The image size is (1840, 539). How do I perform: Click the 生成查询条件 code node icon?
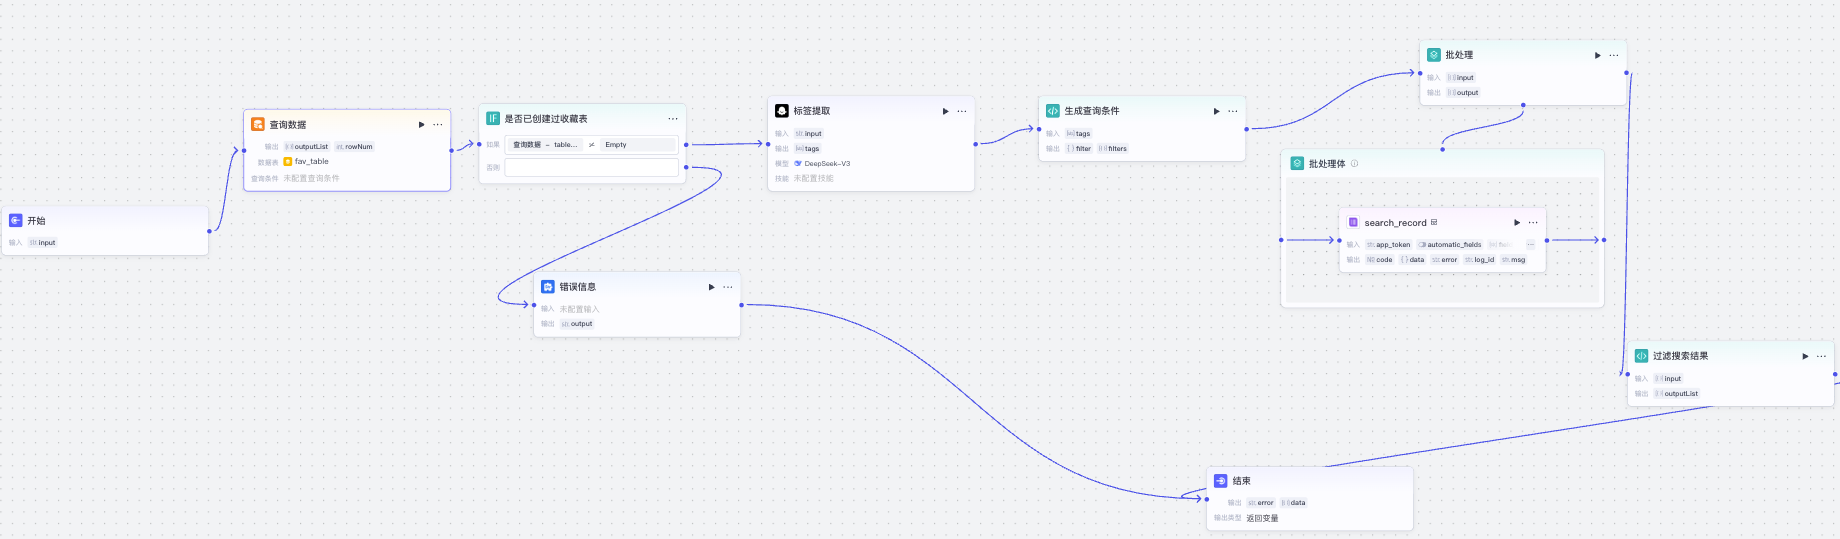click(x=1053, y=110)
